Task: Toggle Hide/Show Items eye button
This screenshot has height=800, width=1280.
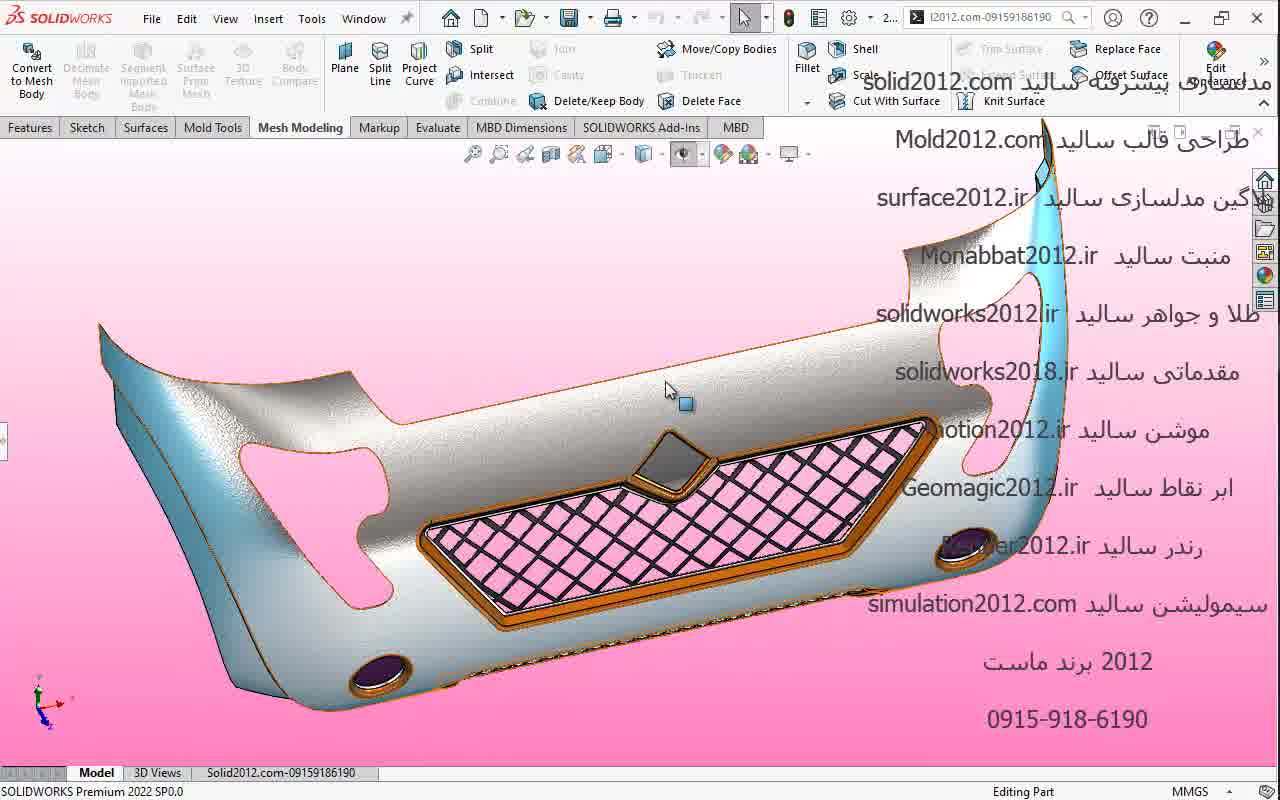Action: [683, 154]
